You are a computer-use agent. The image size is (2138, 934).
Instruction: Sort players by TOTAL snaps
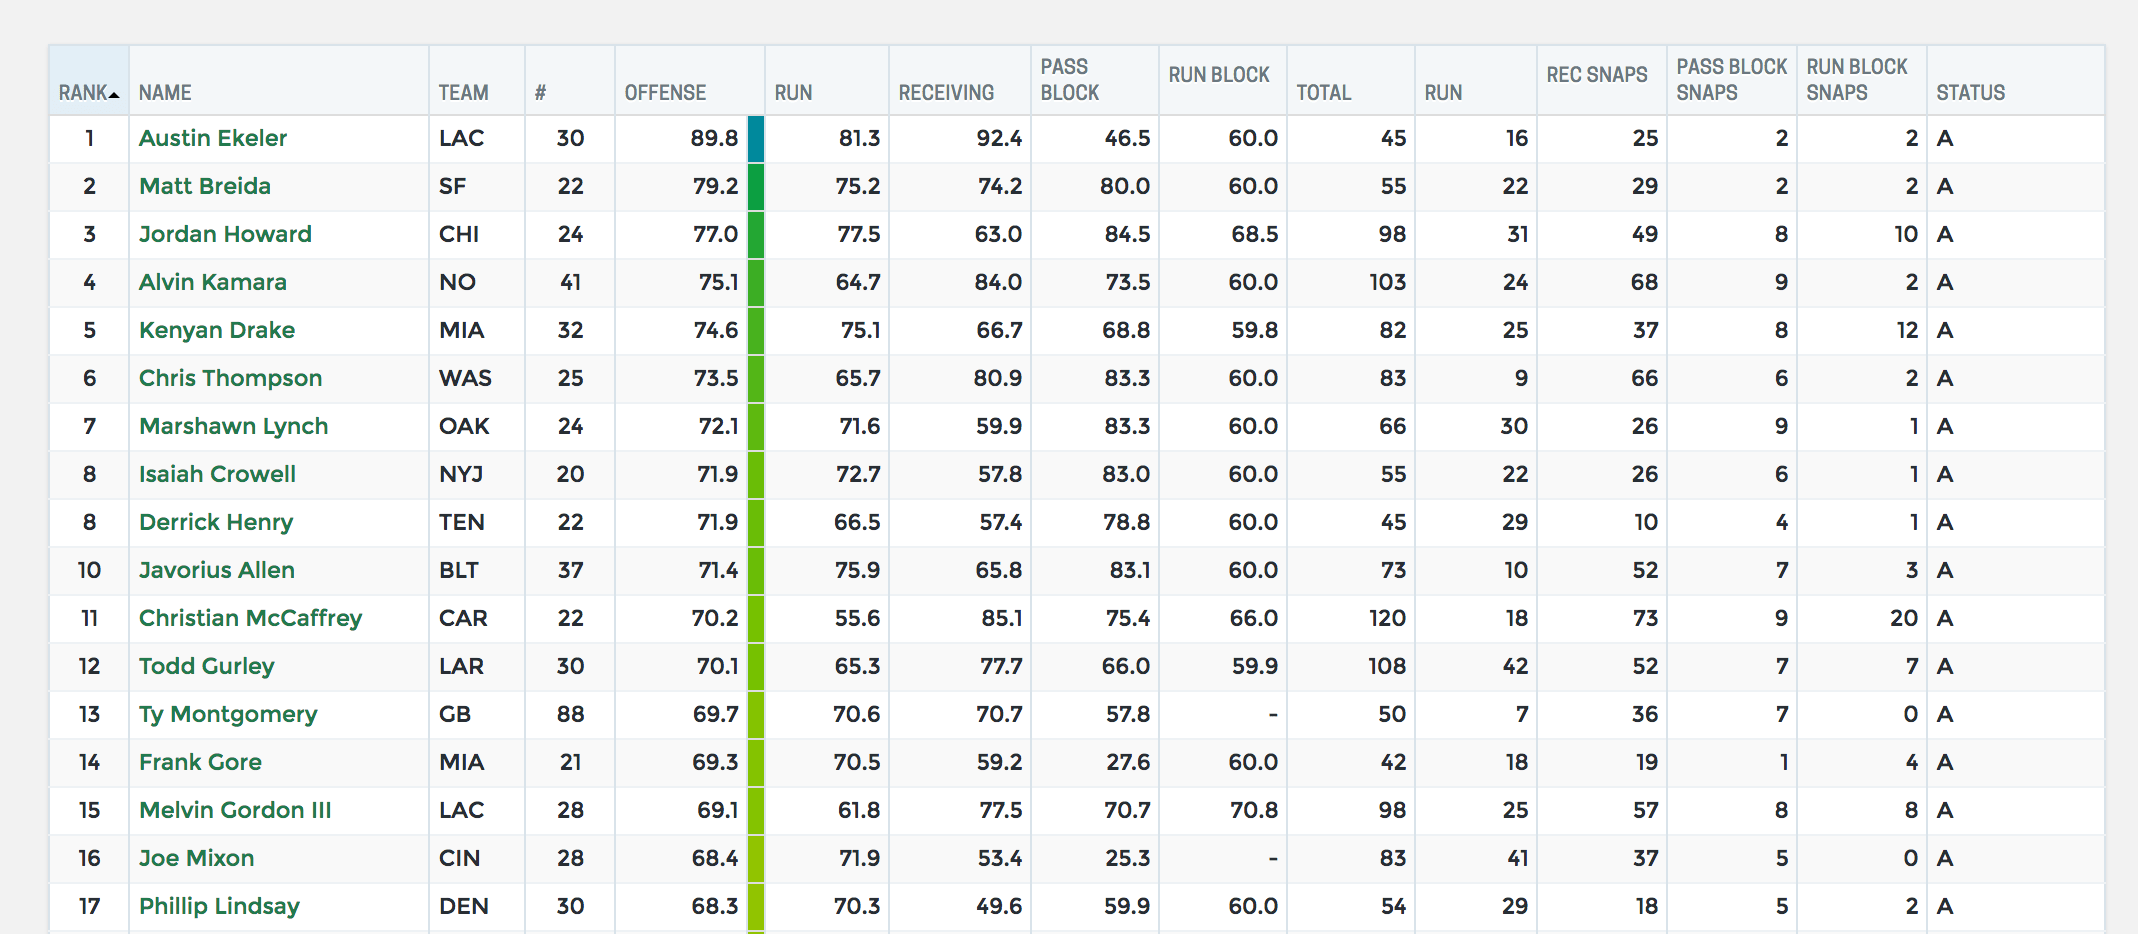tap(1323, 92)
